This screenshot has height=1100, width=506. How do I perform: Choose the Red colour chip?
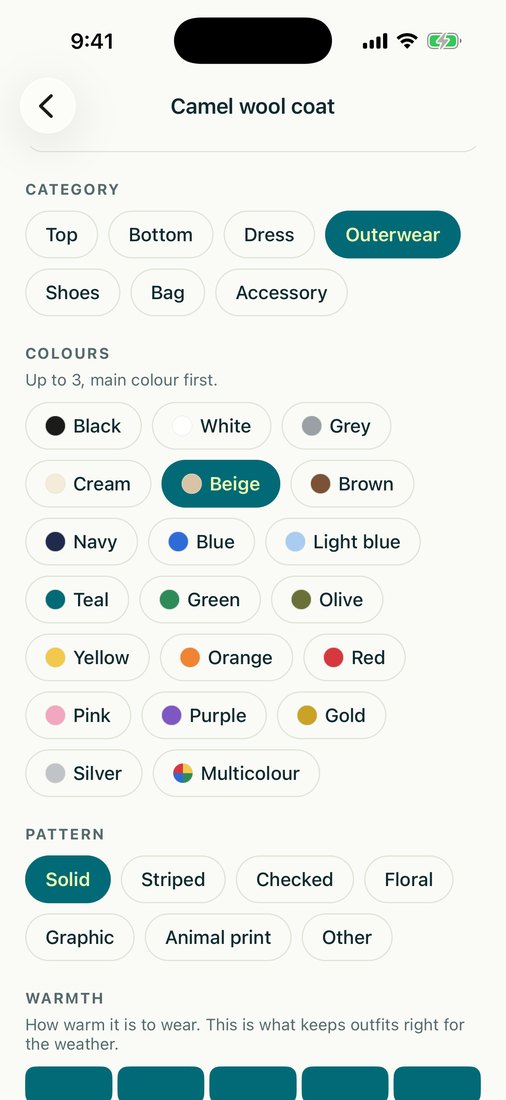pyautogui.click(x=354, y=657)
